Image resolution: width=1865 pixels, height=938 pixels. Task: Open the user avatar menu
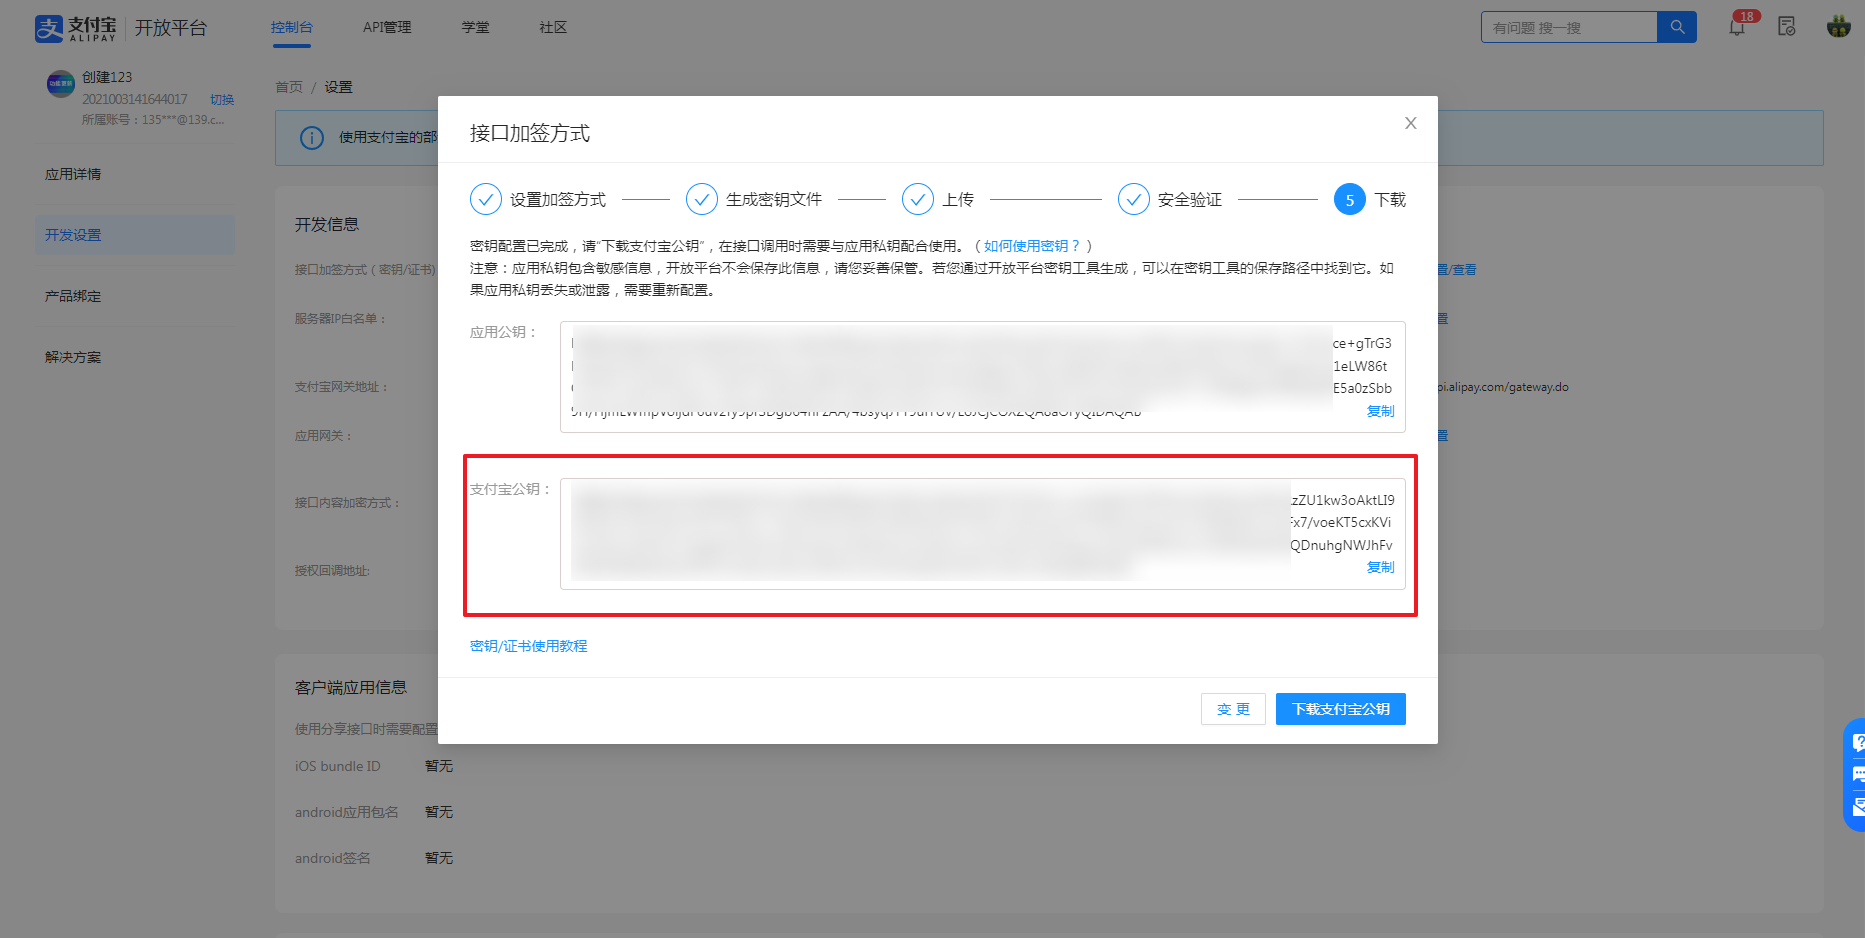(x=1838, y=27)
